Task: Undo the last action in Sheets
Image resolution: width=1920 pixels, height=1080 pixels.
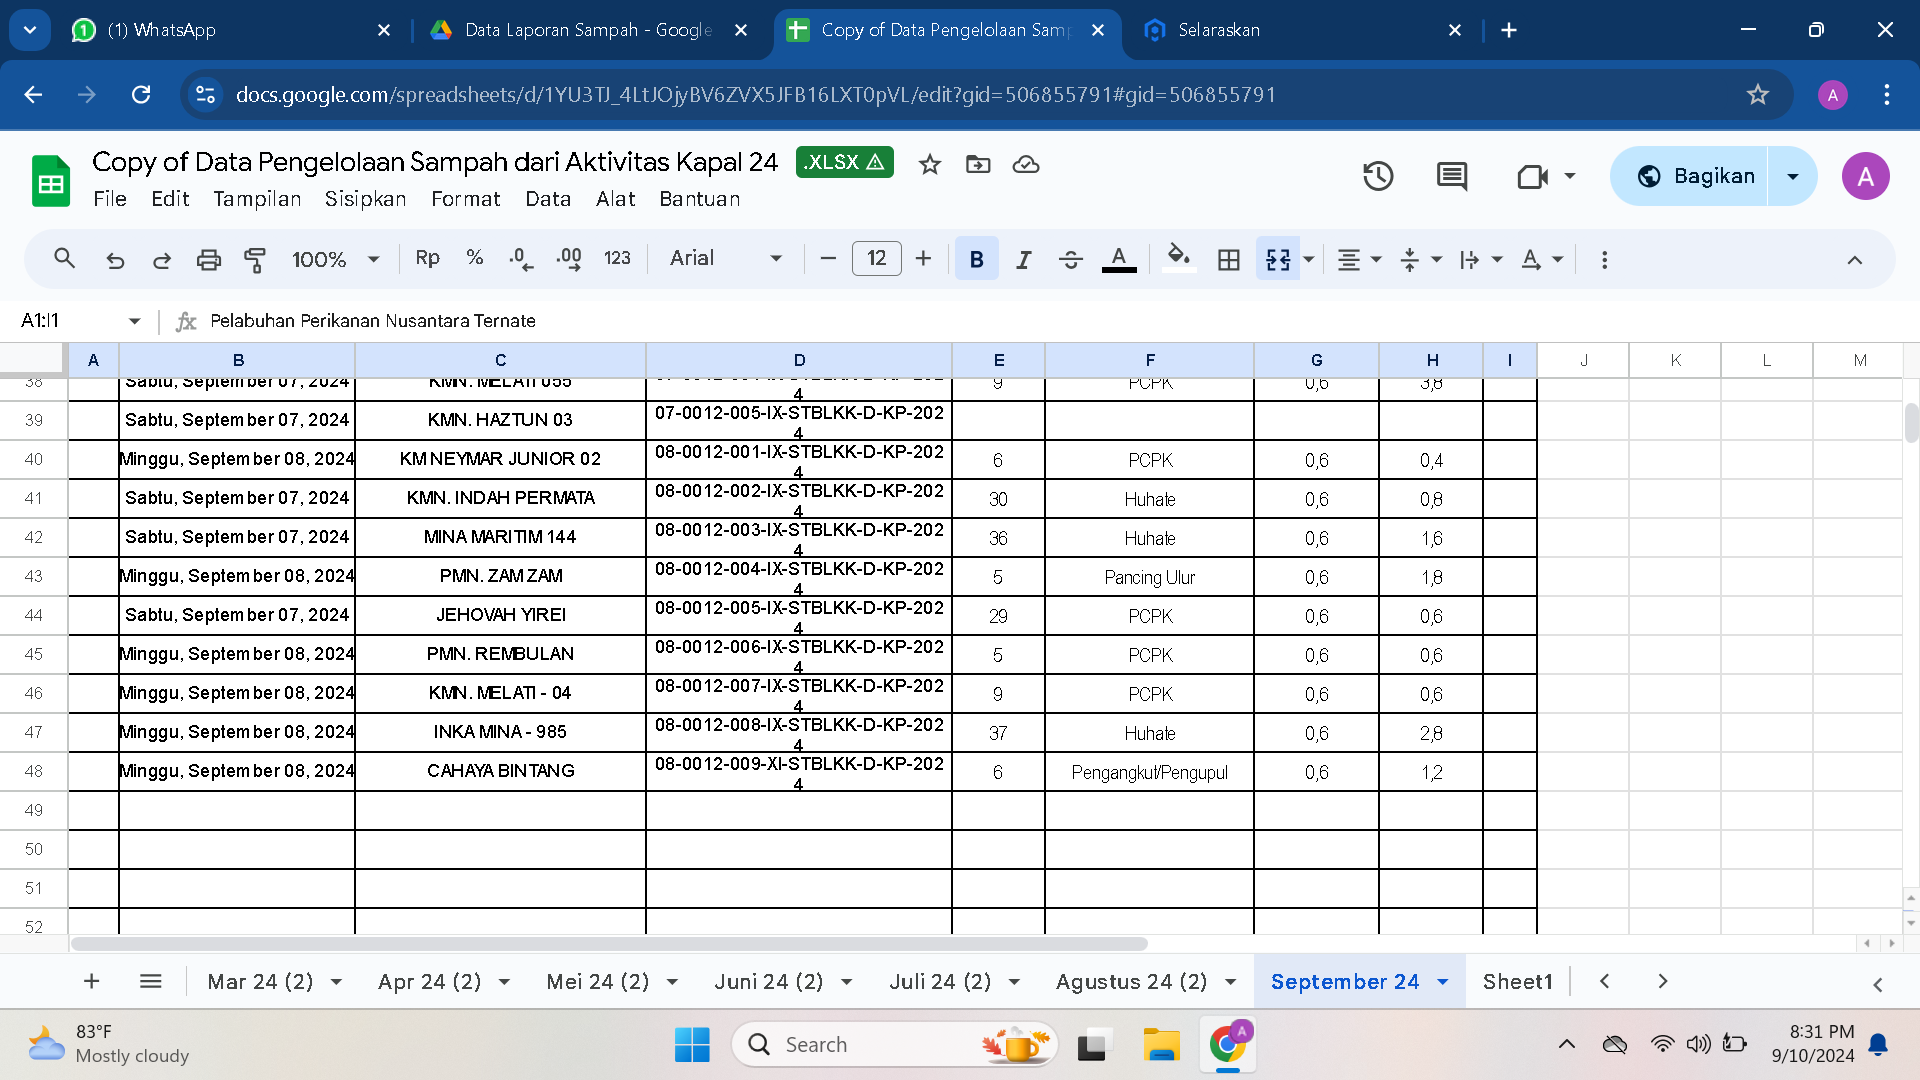Action: click(x=115, y=260)
